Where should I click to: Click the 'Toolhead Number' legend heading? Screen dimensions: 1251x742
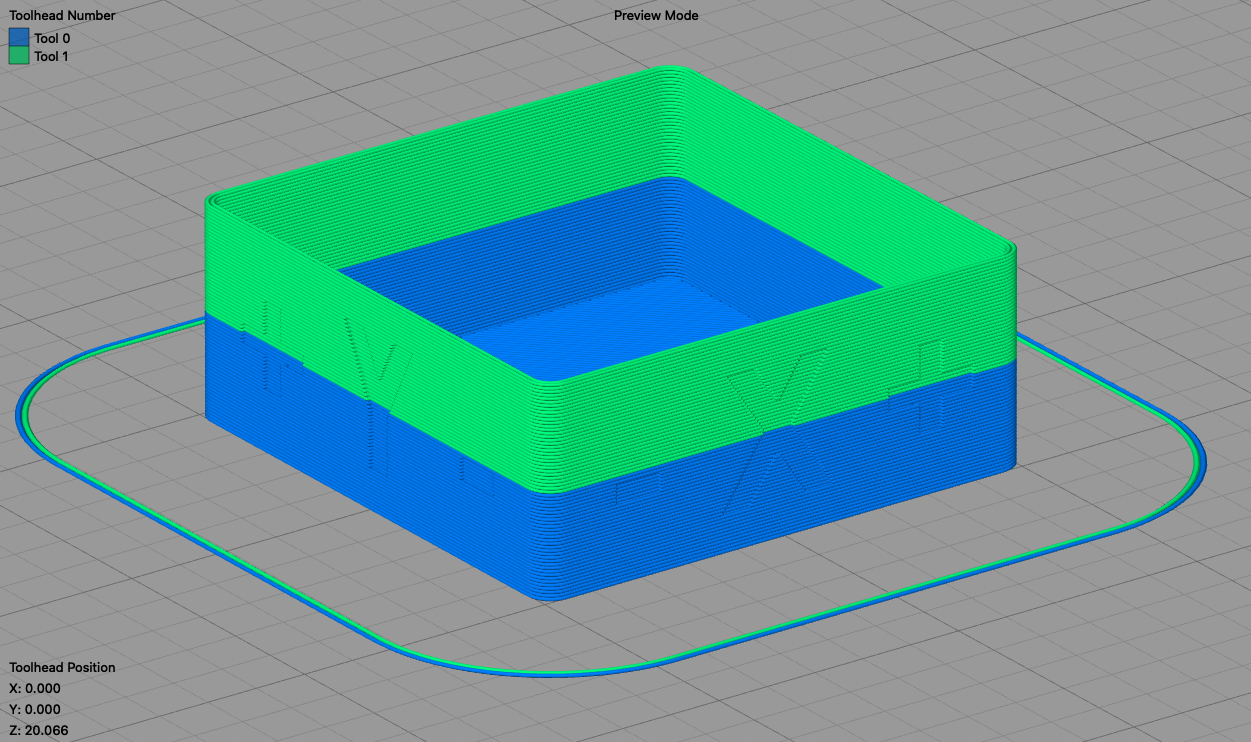(62, 15)
